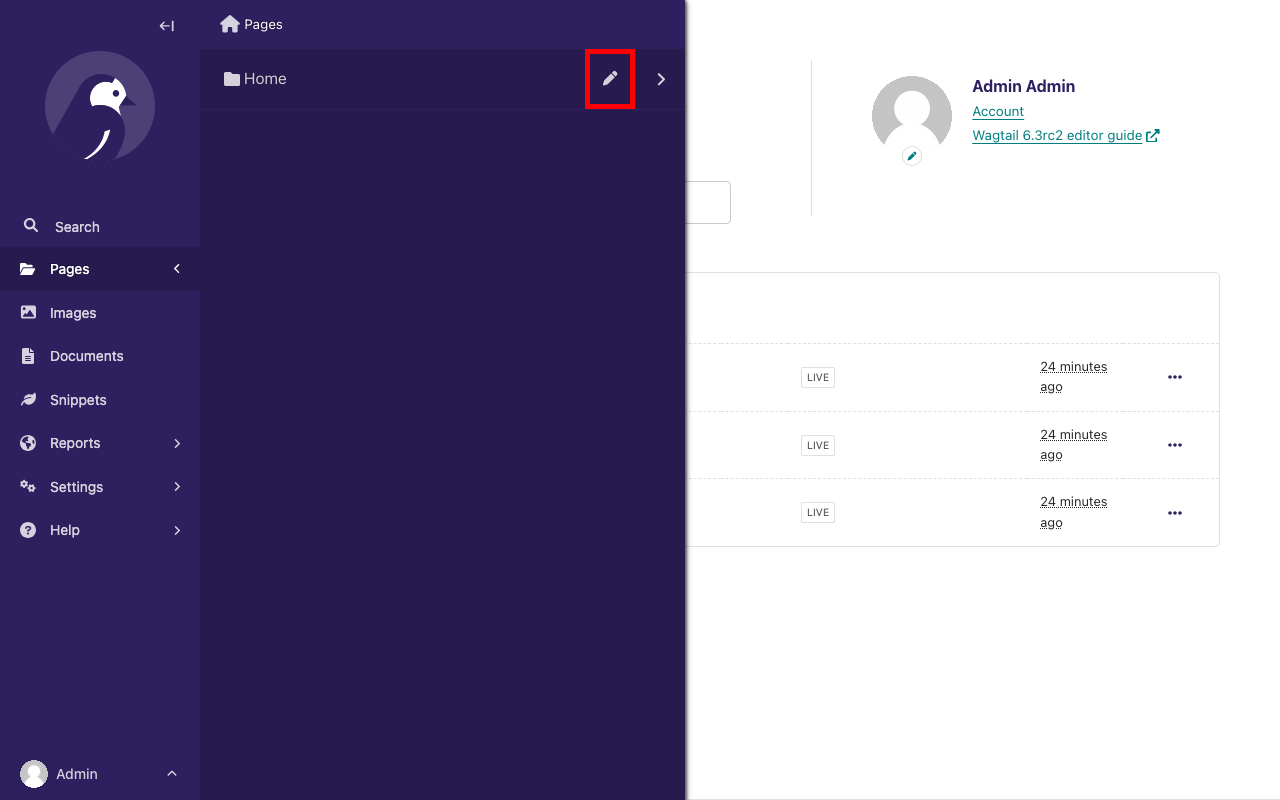Expand the Reports menu
The width and height of the screenshot is (1280, 800).
tap(75, 443)
